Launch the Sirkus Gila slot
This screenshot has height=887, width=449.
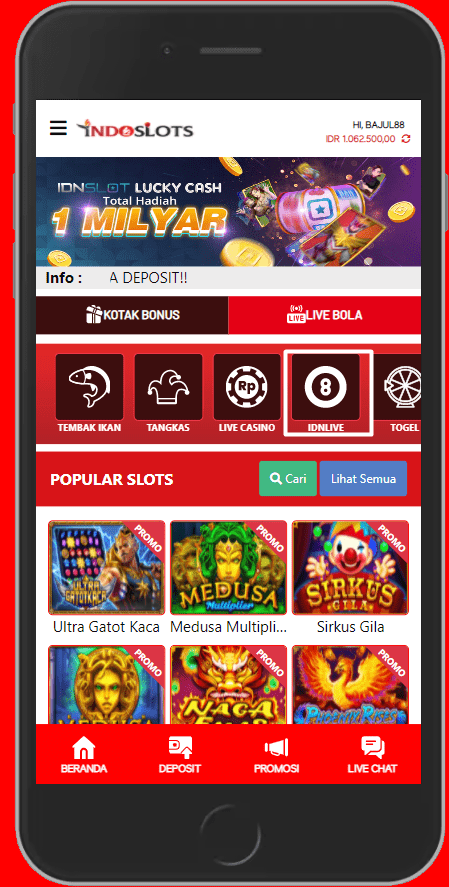[351, 567]
